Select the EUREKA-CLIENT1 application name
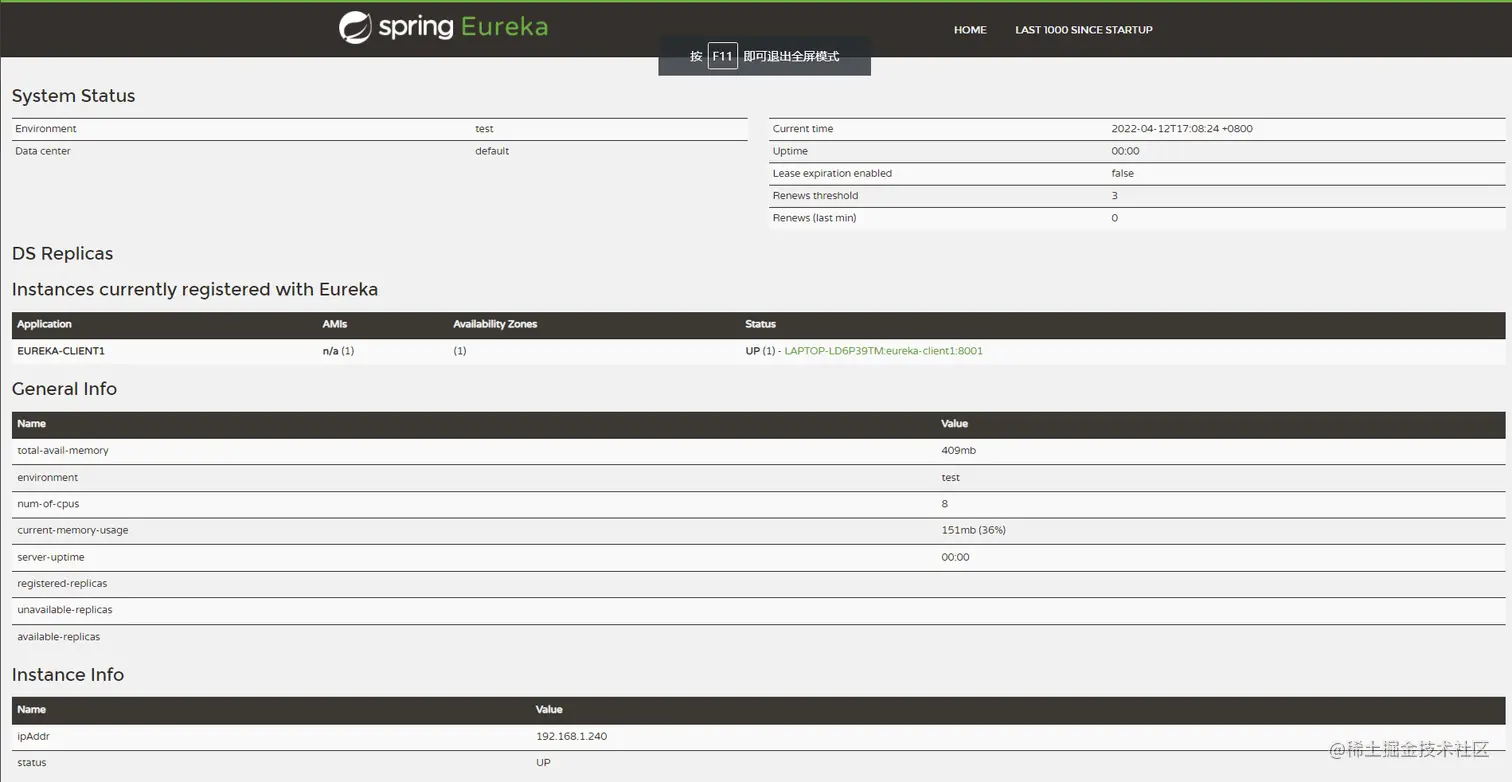 (61, 351)
